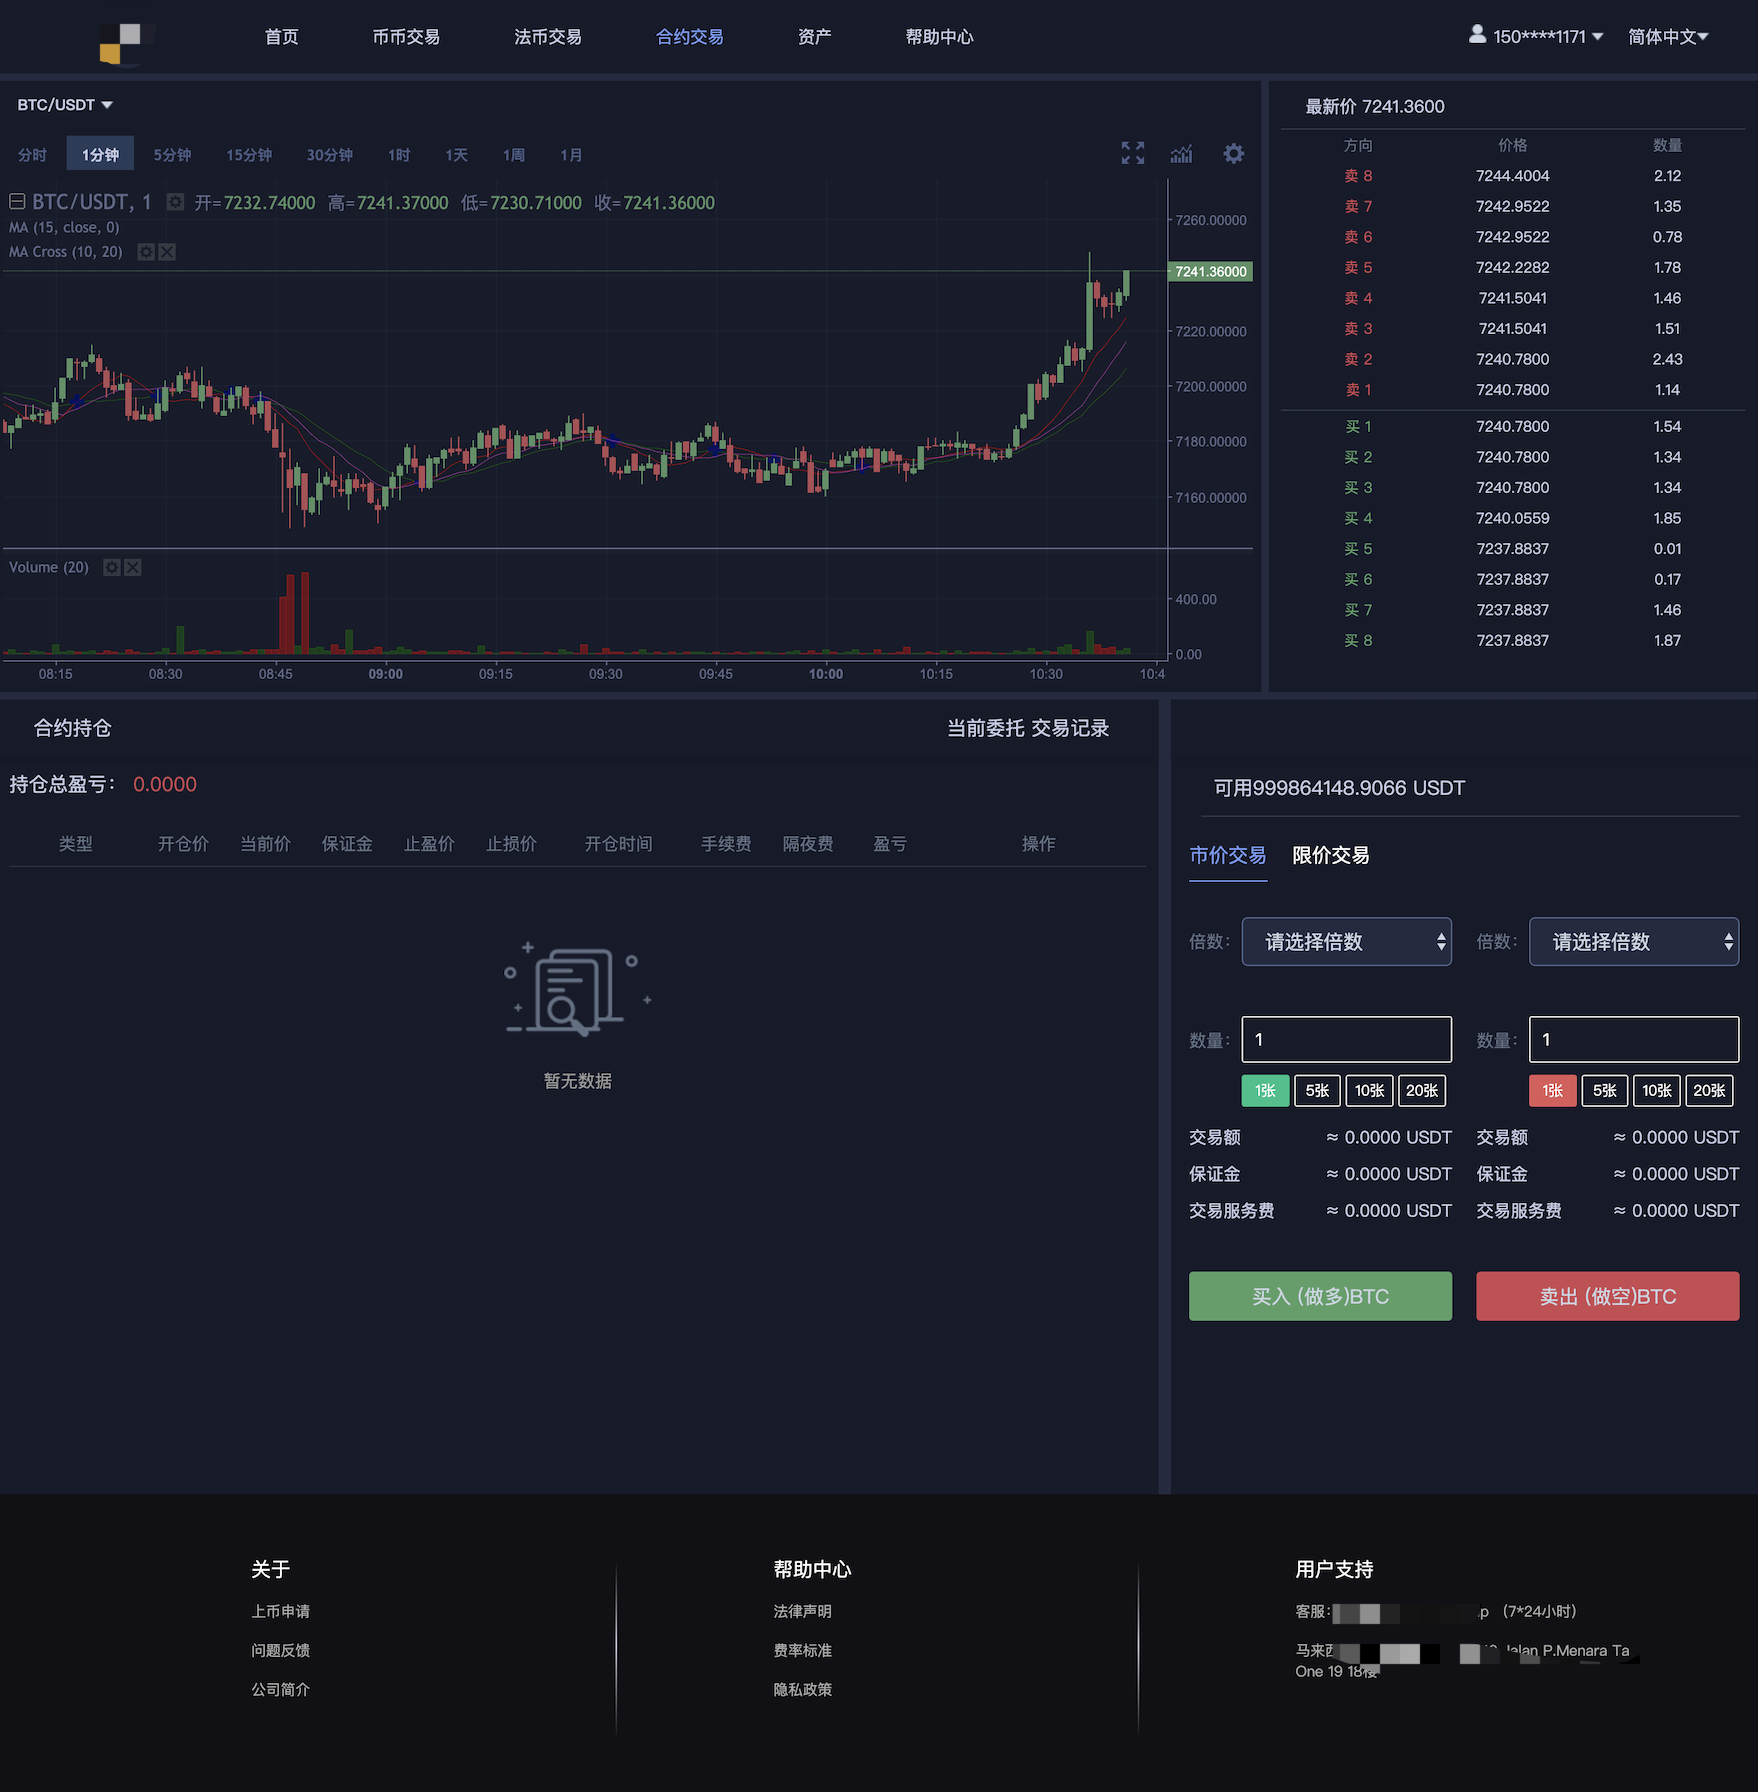Click the 买 8 order book row
The height and width of the screenshot is (1792, 1758).
(1512, 640)
